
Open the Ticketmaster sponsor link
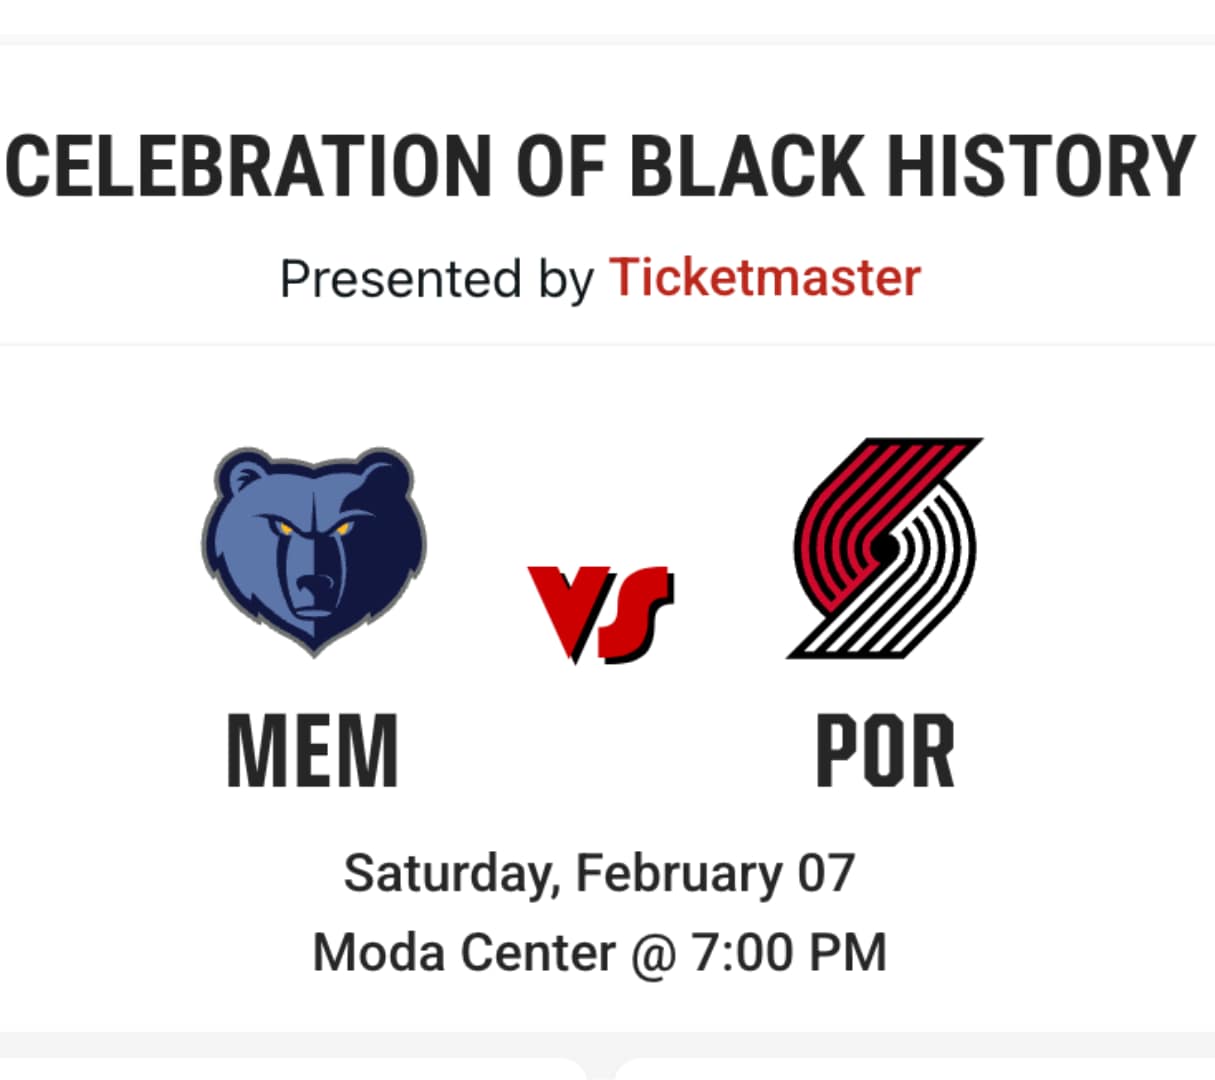(765, 277)
